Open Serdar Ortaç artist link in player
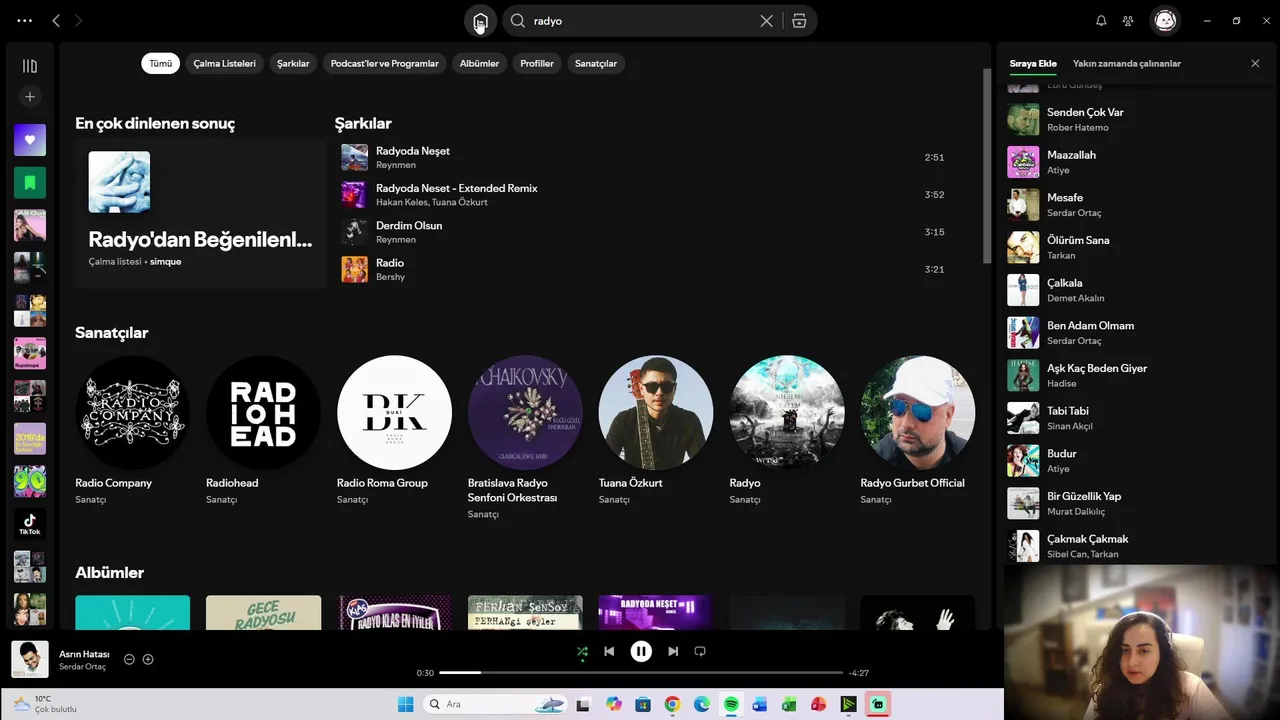Viewport: 1280px width, 720px height. (83, 667)
